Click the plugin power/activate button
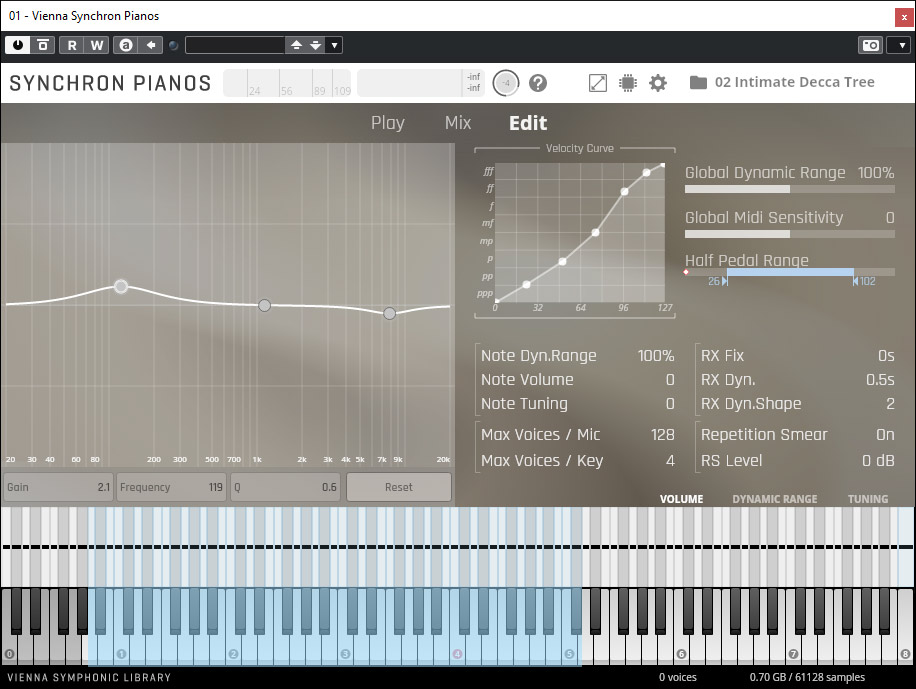 pyautogui.click(x=18, y=45)
